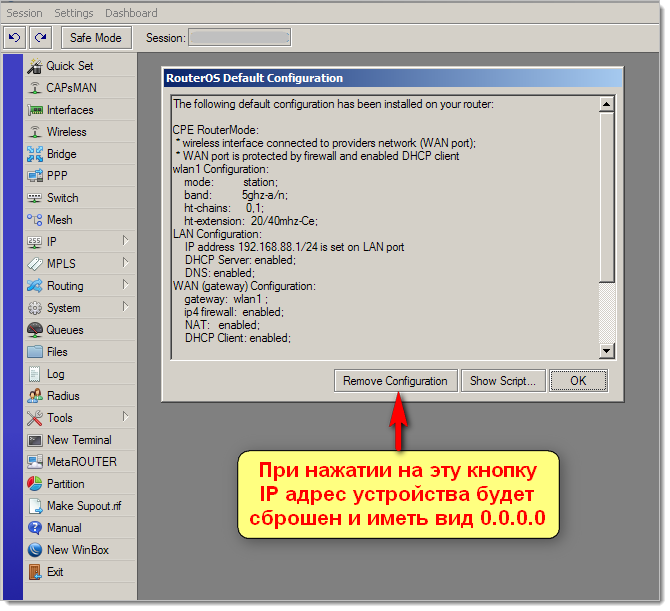Click the undo arrow icon

tap(15, 38)
